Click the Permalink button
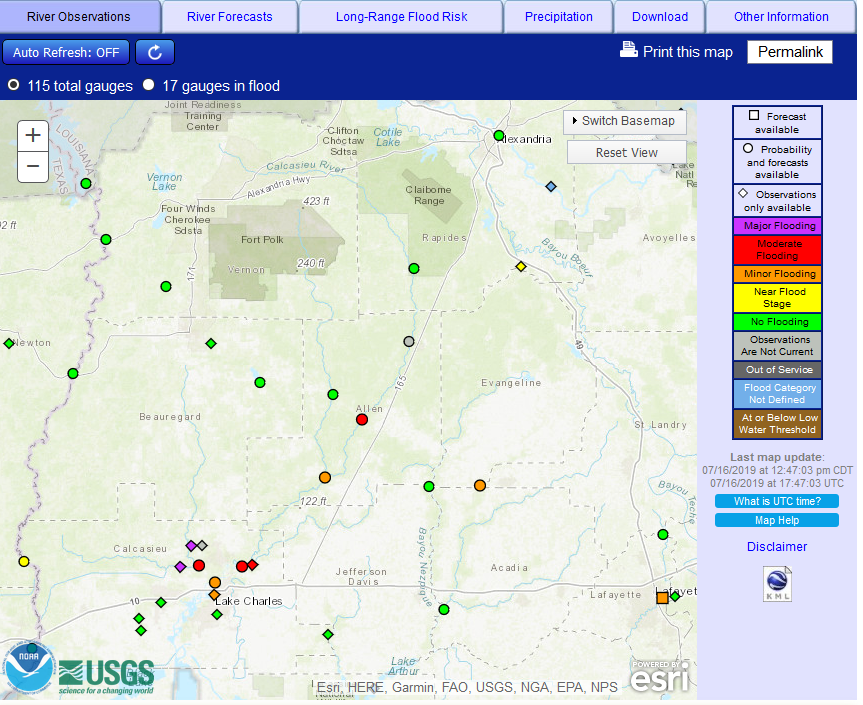The height and width of the screenshot is (705, 863). (789, 52)
